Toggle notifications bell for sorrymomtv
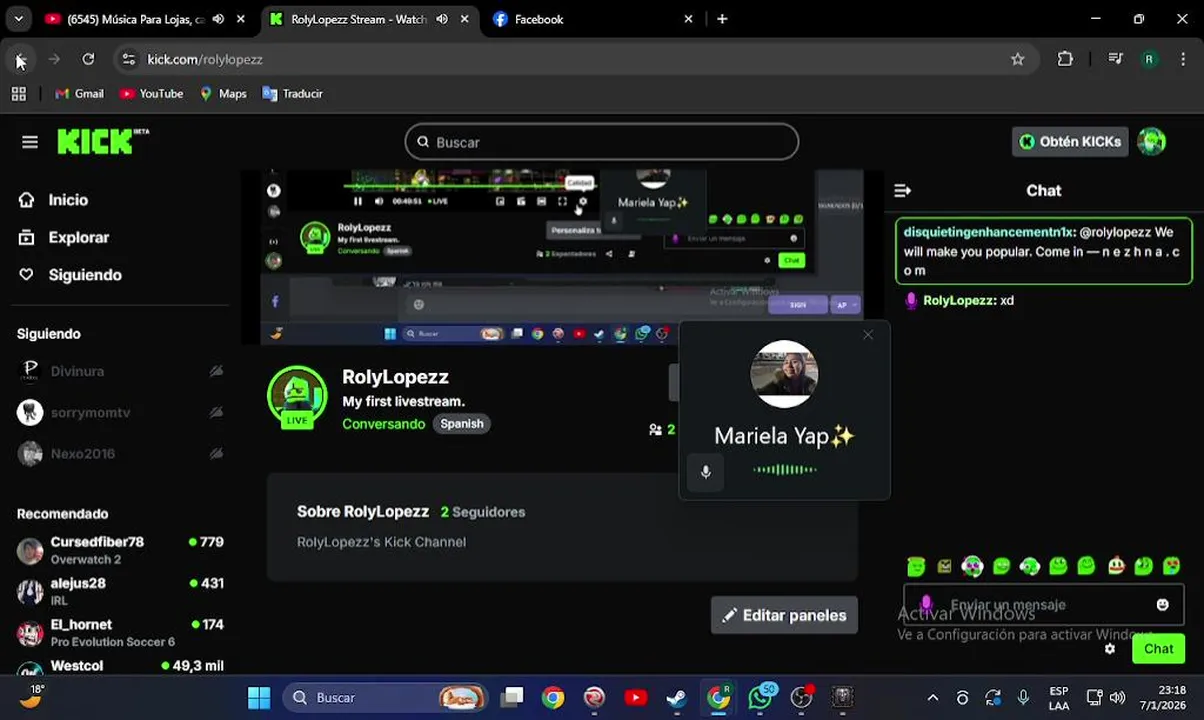This screenshot has height=720, width=1204. pos(216,412)
